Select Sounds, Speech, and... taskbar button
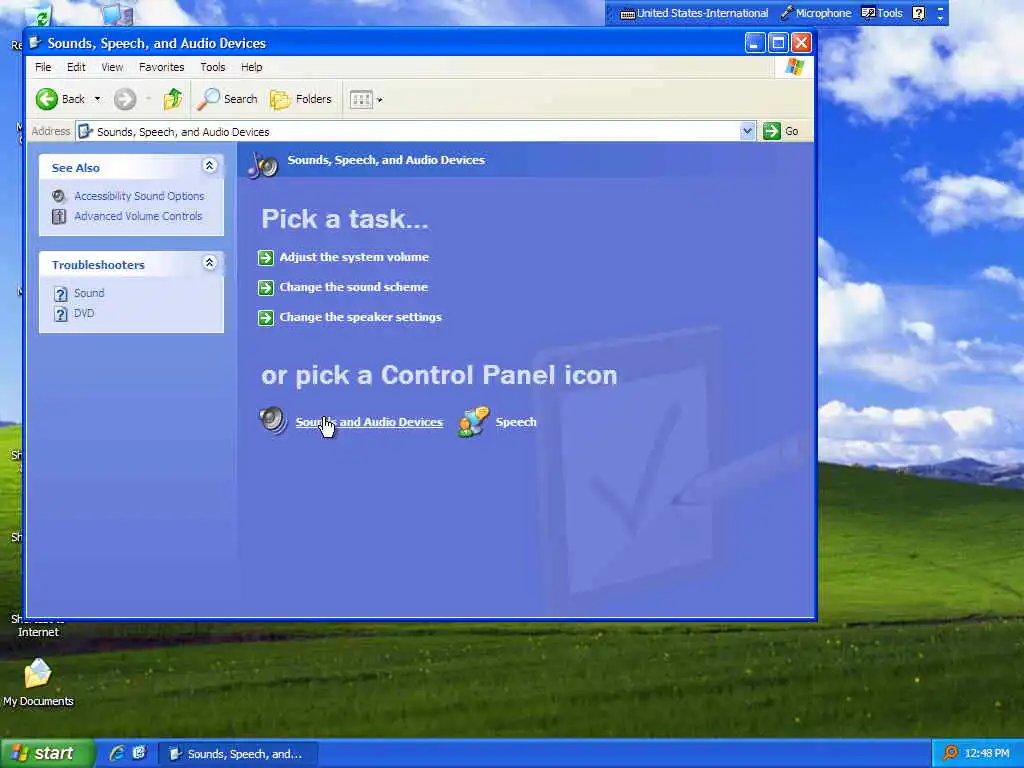Image resolution: width=1024 pixels, height=768 pixels. 238,754
